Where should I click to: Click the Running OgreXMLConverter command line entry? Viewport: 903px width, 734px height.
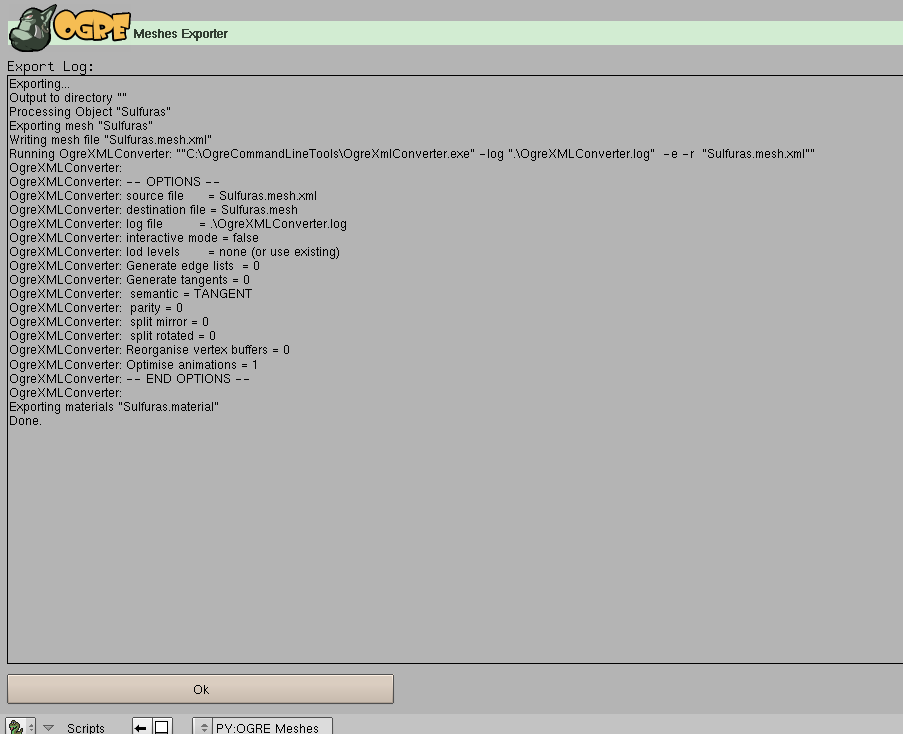[x=412, y=154]
